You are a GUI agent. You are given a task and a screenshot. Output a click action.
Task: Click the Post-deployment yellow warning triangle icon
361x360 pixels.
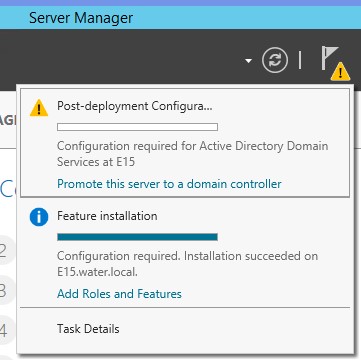(x=39, y=108)
